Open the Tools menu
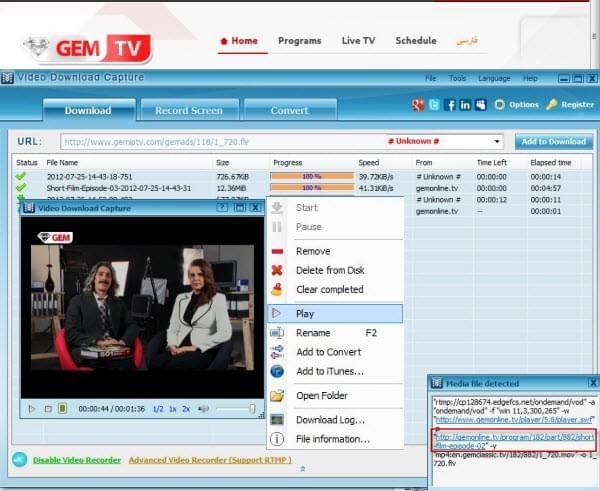The width and height of the screenshot is (600, 491). pyautogui.click(x=457, y=78)
